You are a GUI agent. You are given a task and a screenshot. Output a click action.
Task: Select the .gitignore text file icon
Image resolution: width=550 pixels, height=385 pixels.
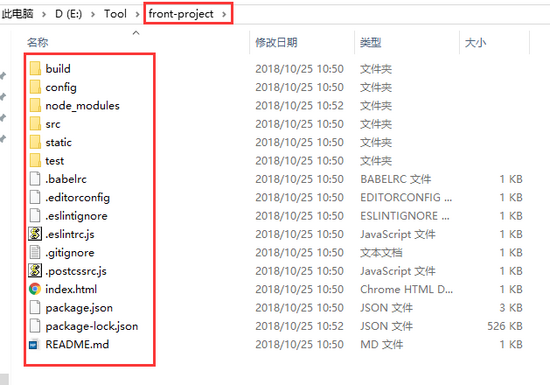(x=35, y=252)
